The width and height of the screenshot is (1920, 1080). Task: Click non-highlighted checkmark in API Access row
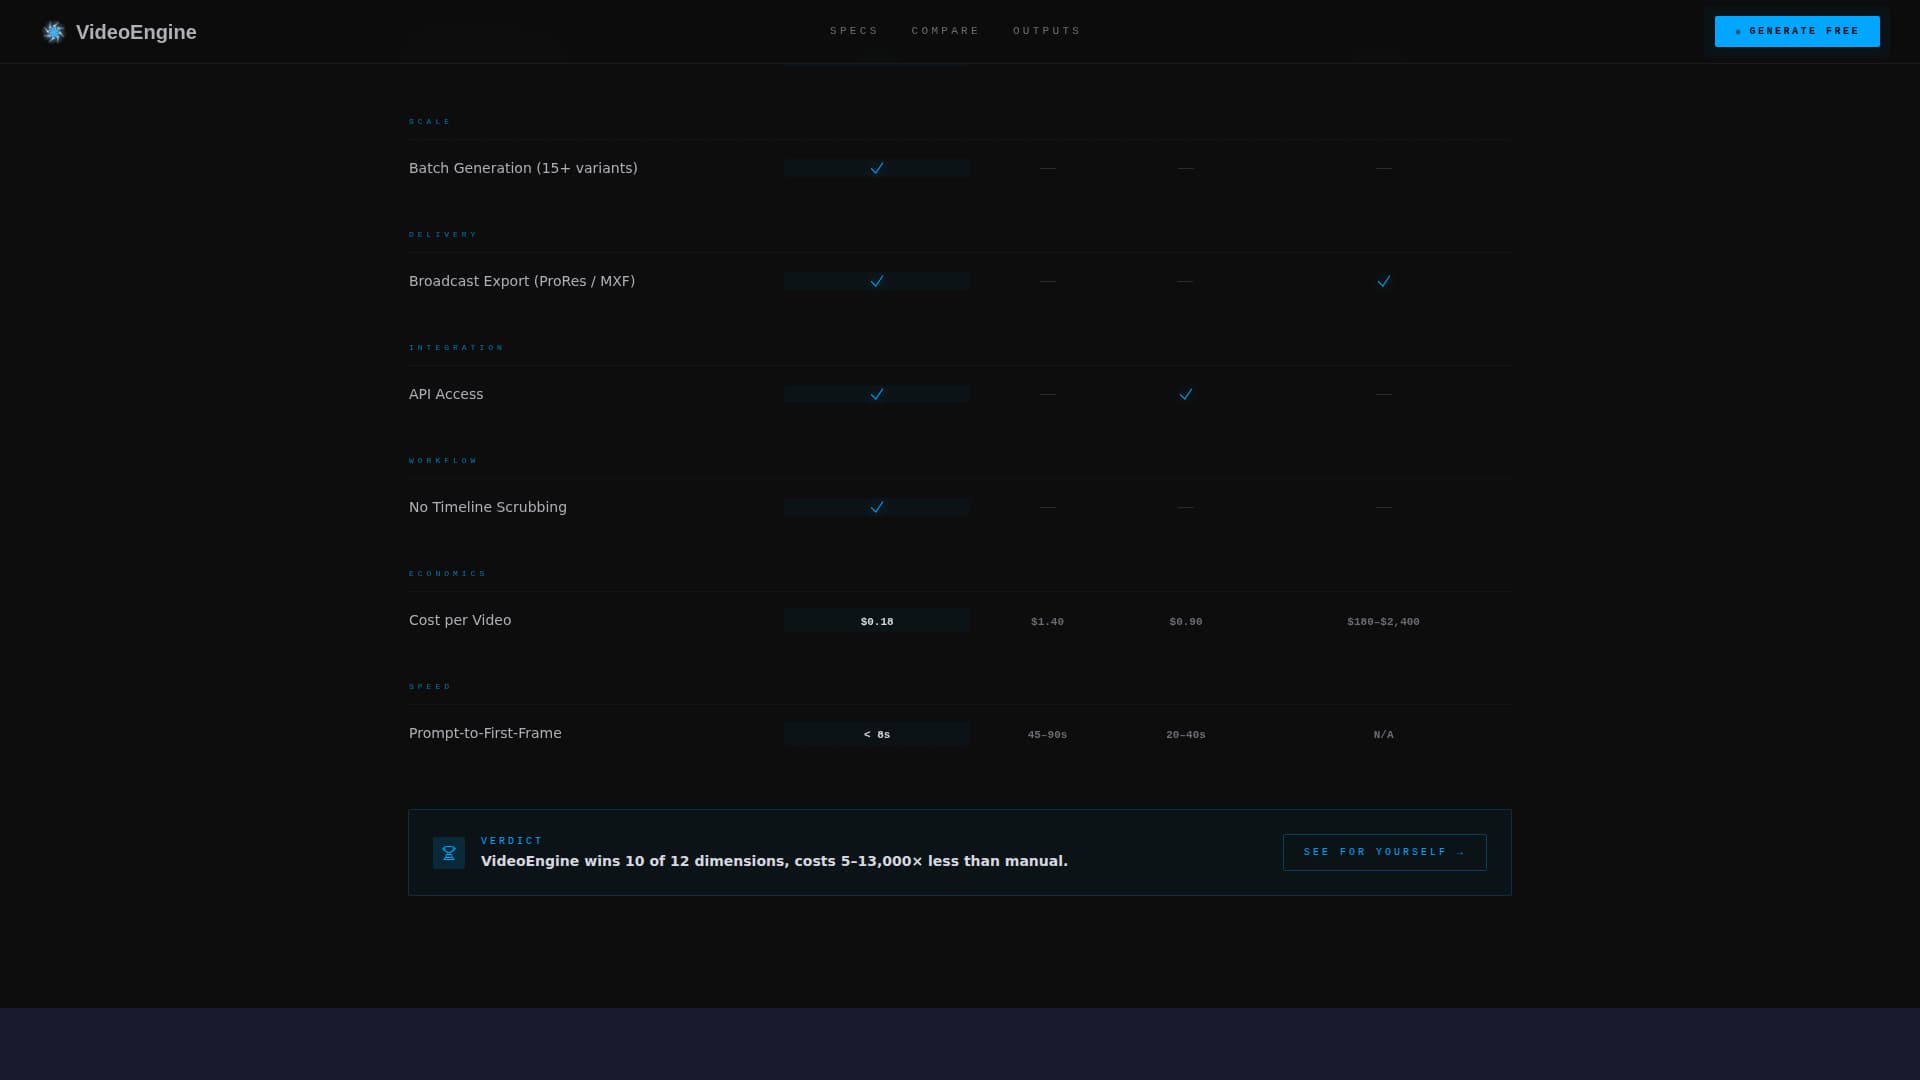[x=1186, y=394]
